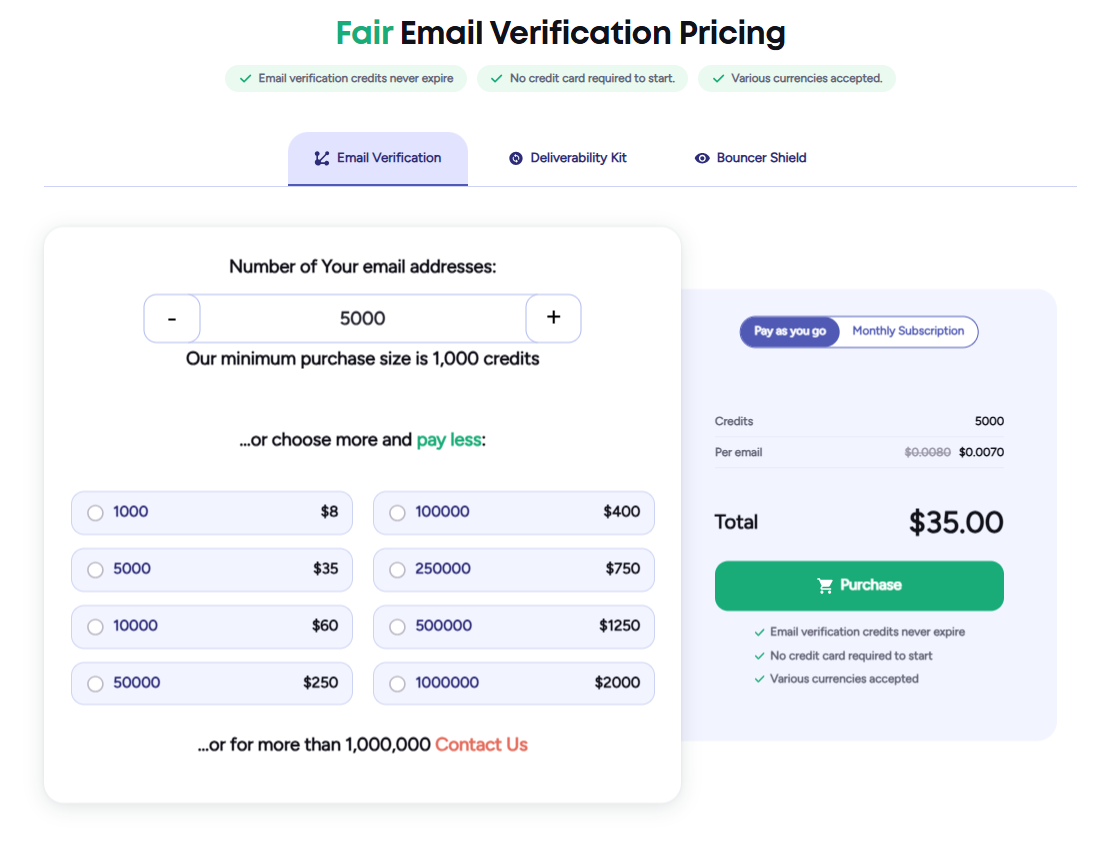Viewport: 1094px width, 861px height.
Task: Open the Contact Us link
Action: 481,744
